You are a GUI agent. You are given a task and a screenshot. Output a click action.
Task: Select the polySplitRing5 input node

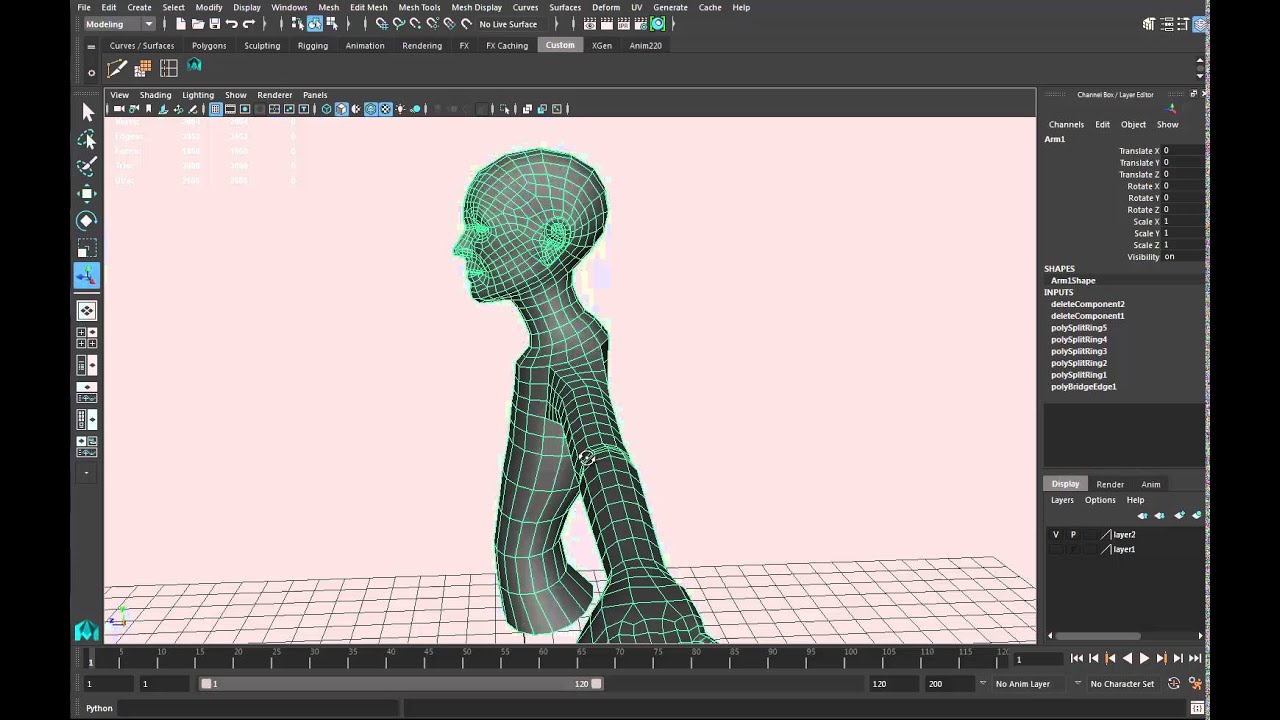(1079, 328)
